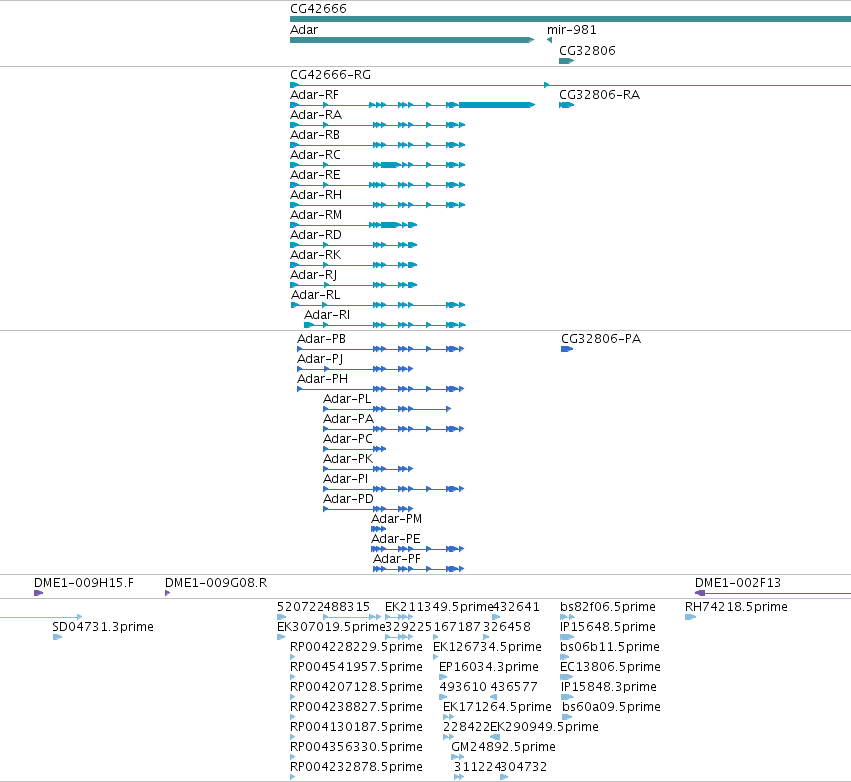Screen dimensions: 851x782
Task: Click the Adar-RD transcript label
Action: pyautogui.click(x=316, y=235)
